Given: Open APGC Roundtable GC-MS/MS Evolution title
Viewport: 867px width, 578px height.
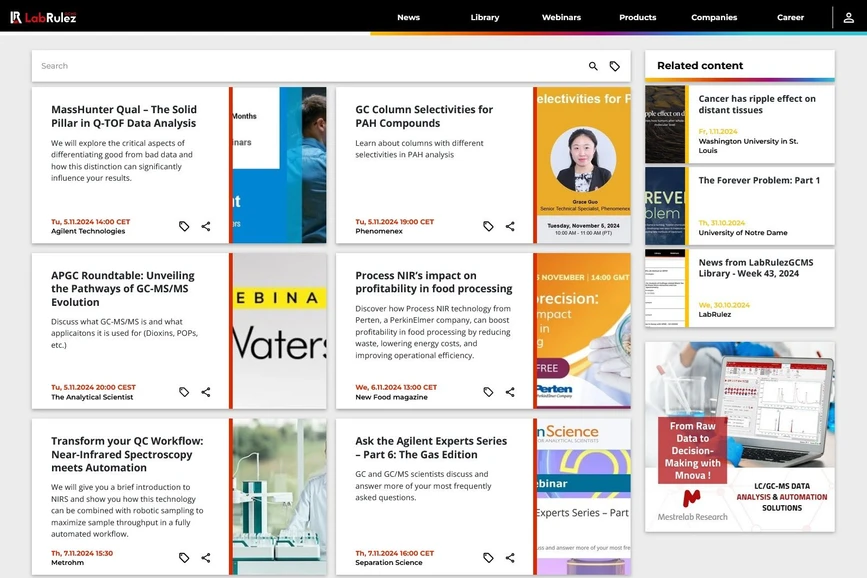Looking at the screenshot, I should pos(123,289).
